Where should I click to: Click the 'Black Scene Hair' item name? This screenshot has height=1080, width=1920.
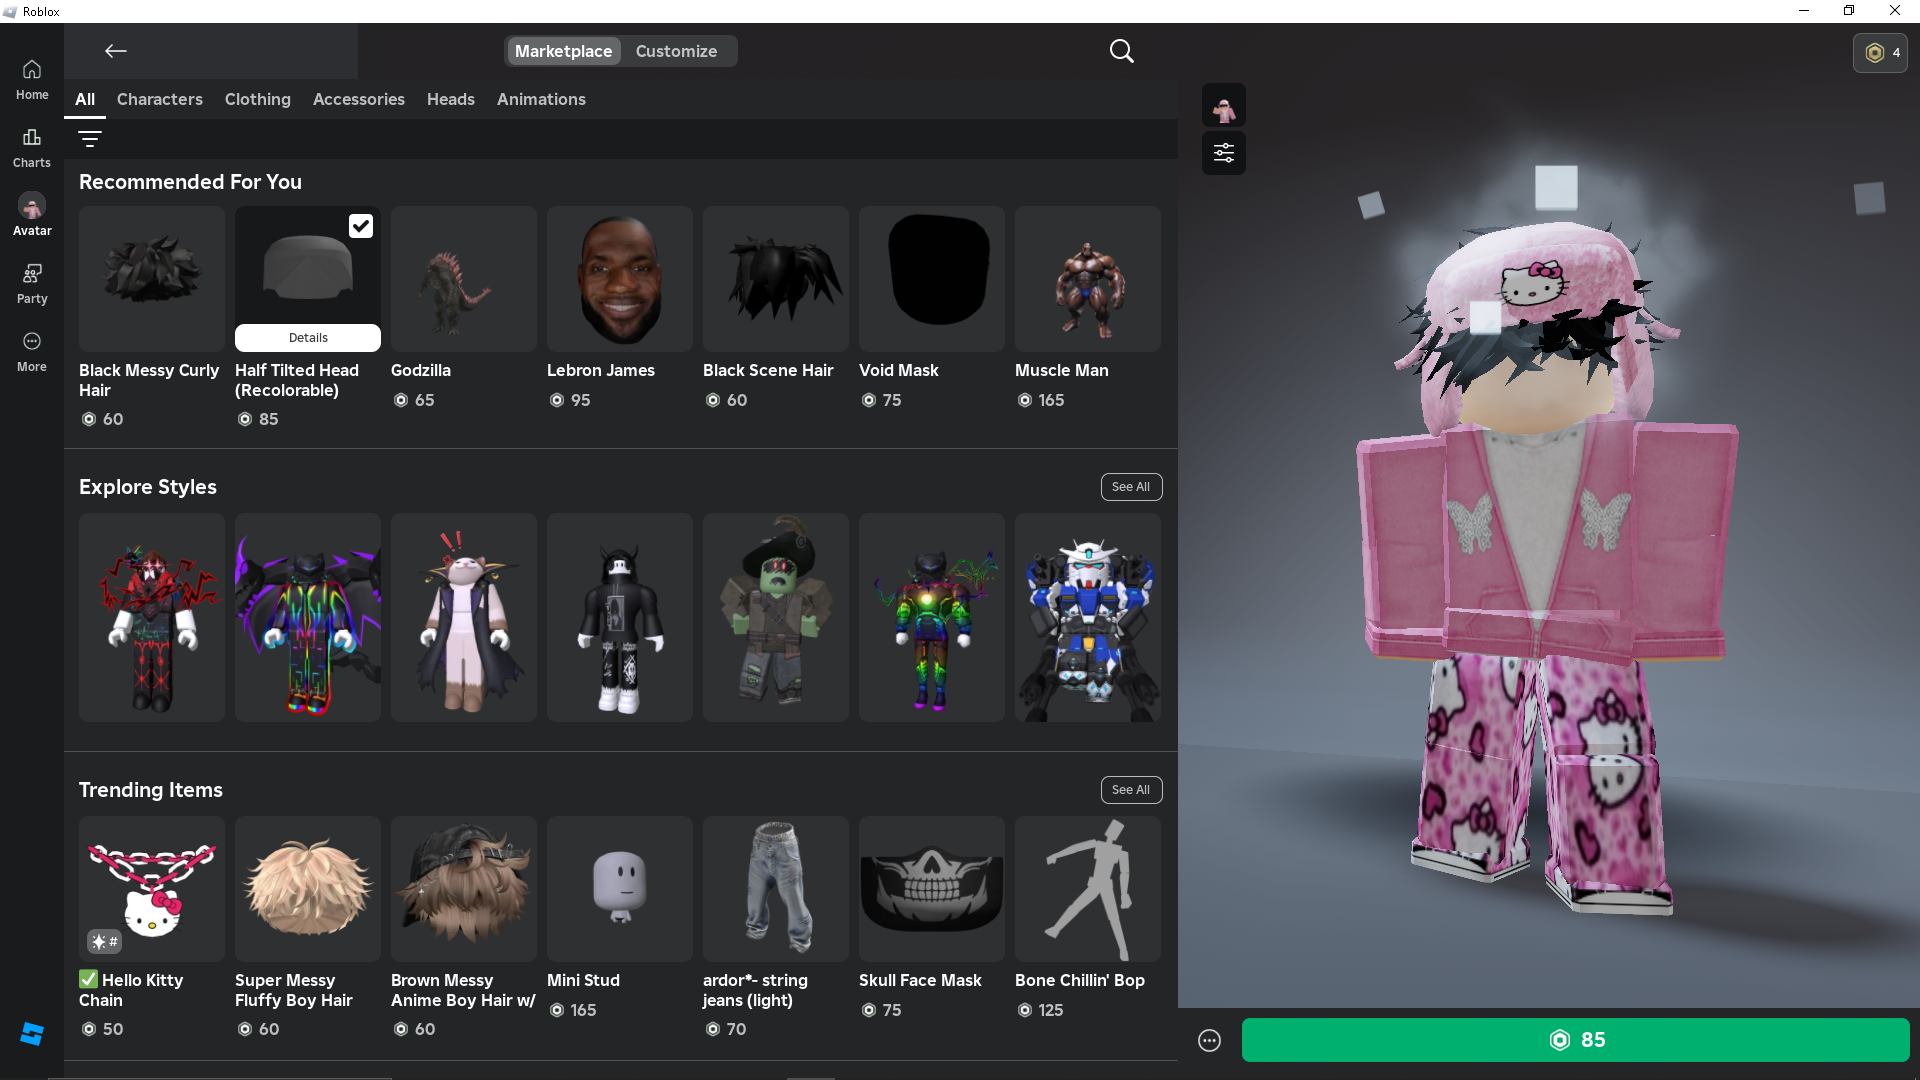pos(768,370)
